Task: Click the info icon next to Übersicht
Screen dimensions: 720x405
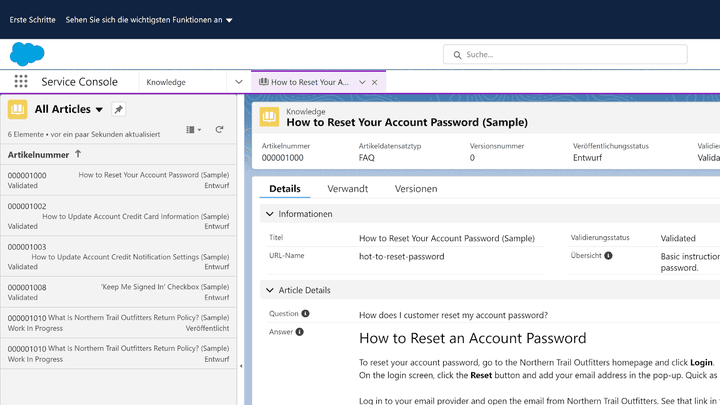Action: coord(608,256)
